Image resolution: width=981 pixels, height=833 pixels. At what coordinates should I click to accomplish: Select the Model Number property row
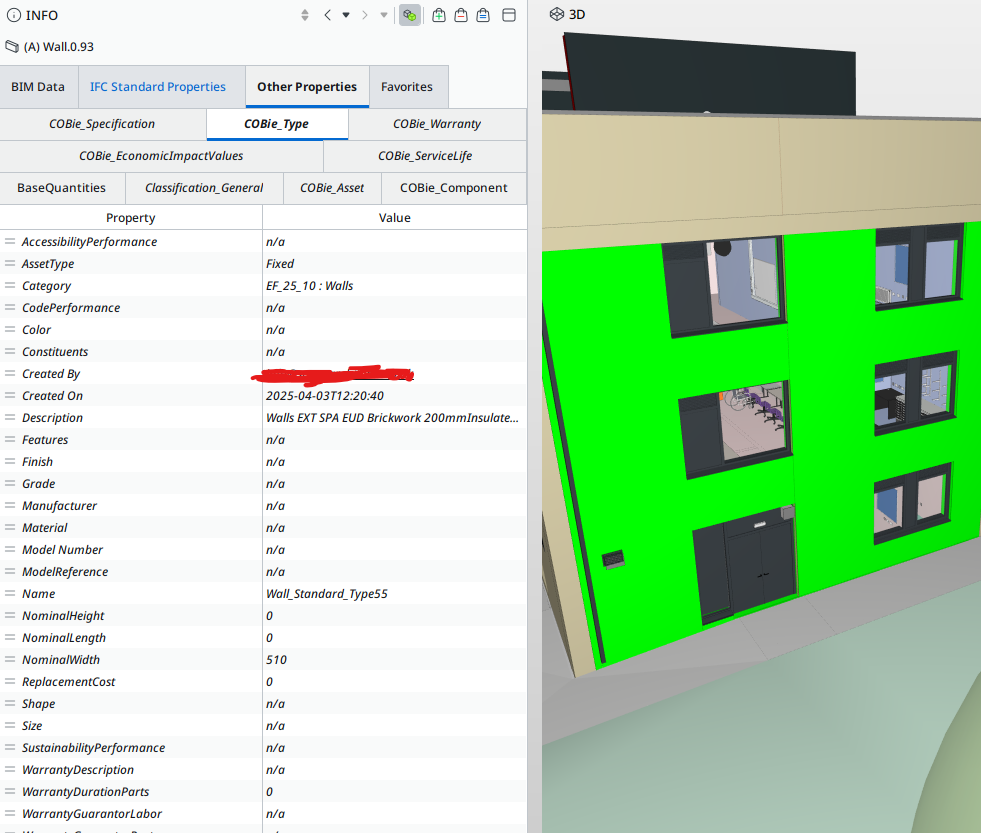263,549
